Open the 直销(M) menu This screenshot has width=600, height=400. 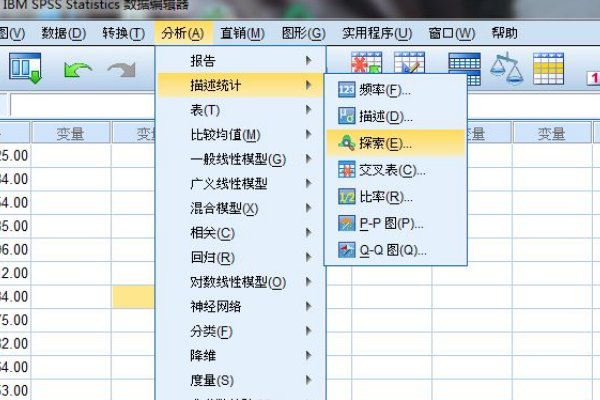click(243, 33)
